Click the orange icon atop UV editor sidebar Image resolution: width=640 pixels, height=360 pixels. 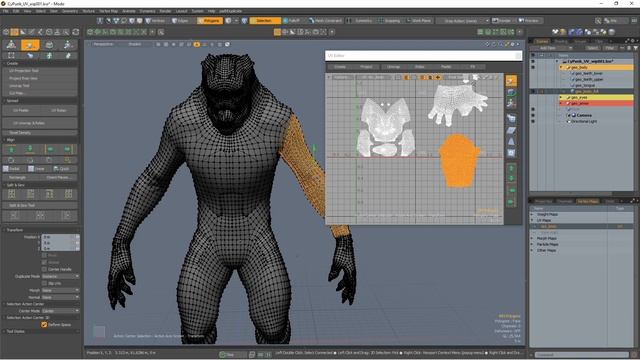511,81
